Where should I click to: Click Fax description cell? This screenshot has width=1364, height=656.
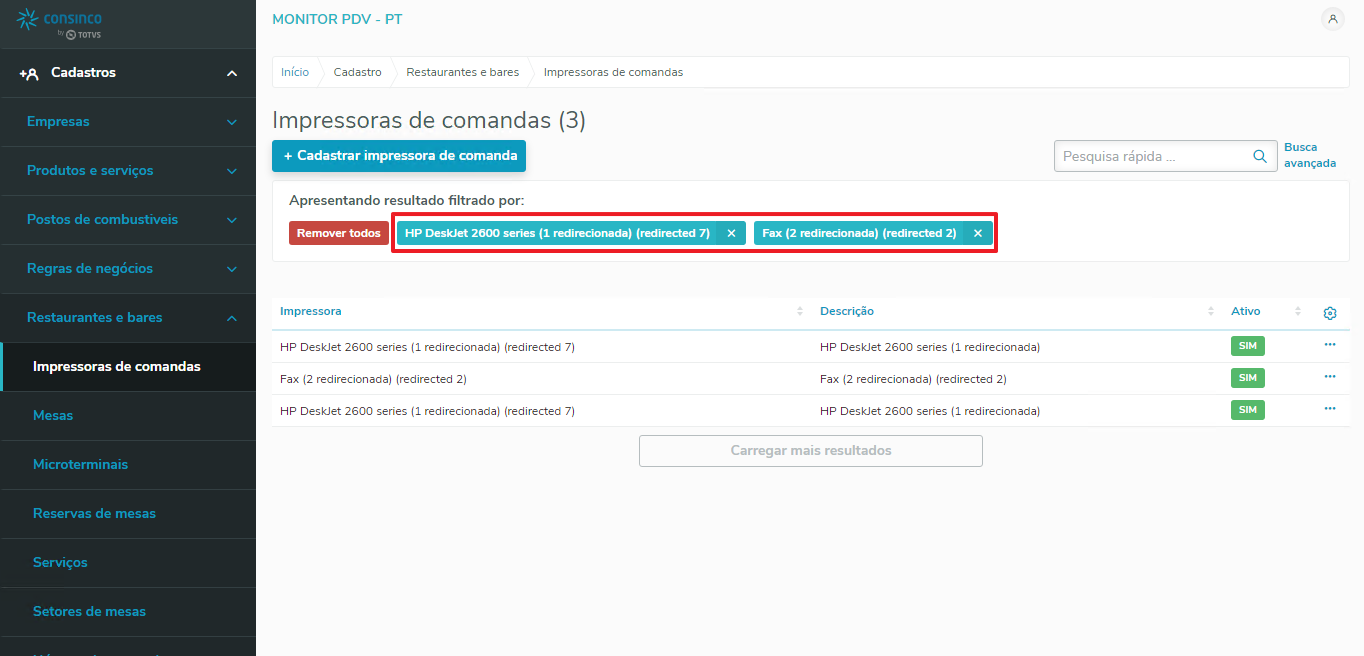913,379
